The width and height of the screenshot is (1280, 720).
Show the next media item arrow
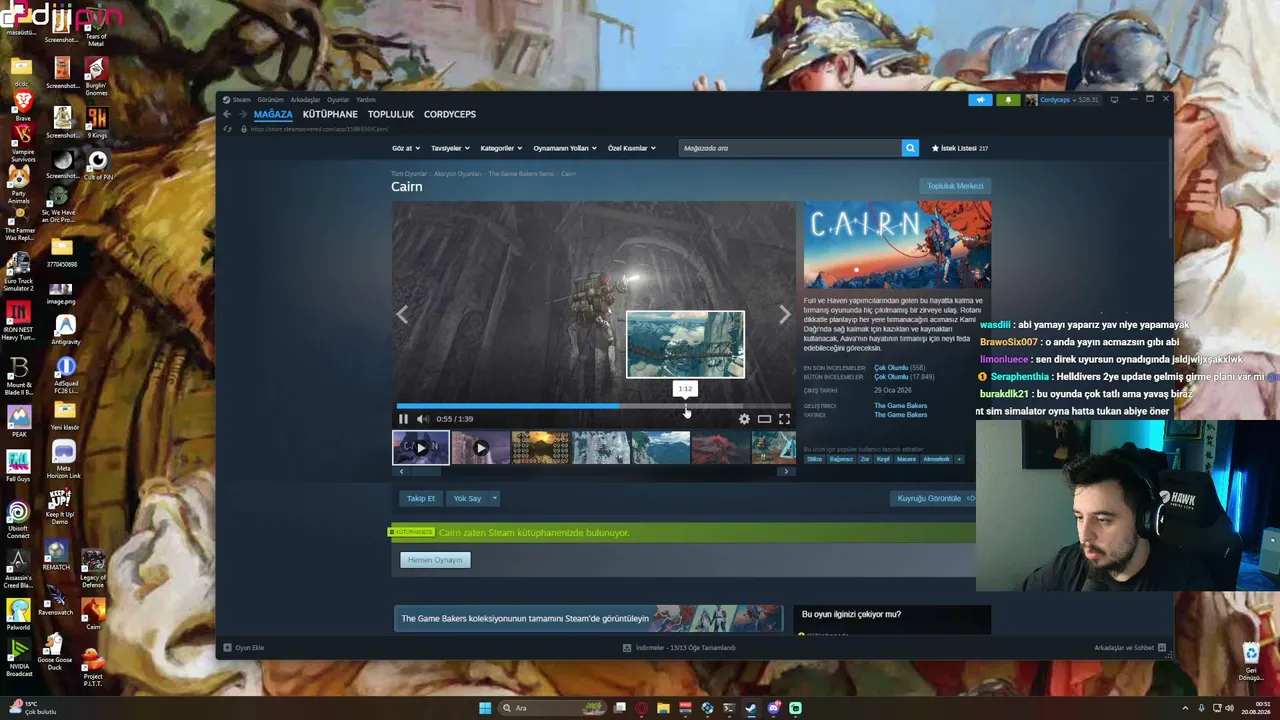785,315
